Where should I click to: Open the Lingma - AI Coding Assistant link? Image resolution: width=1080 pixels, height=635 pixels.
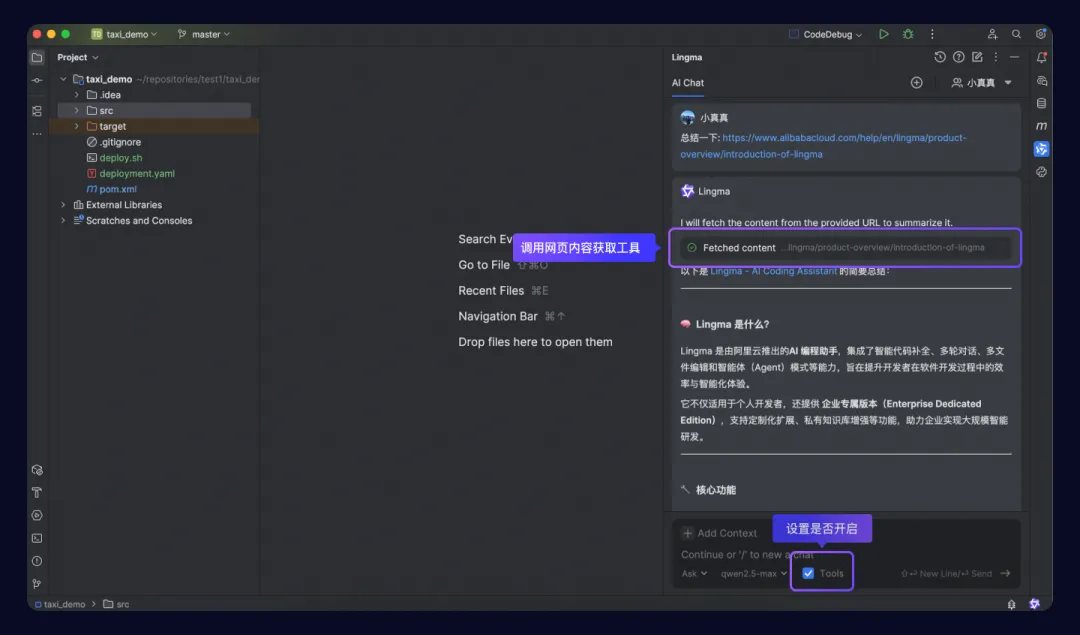point(773,271)
